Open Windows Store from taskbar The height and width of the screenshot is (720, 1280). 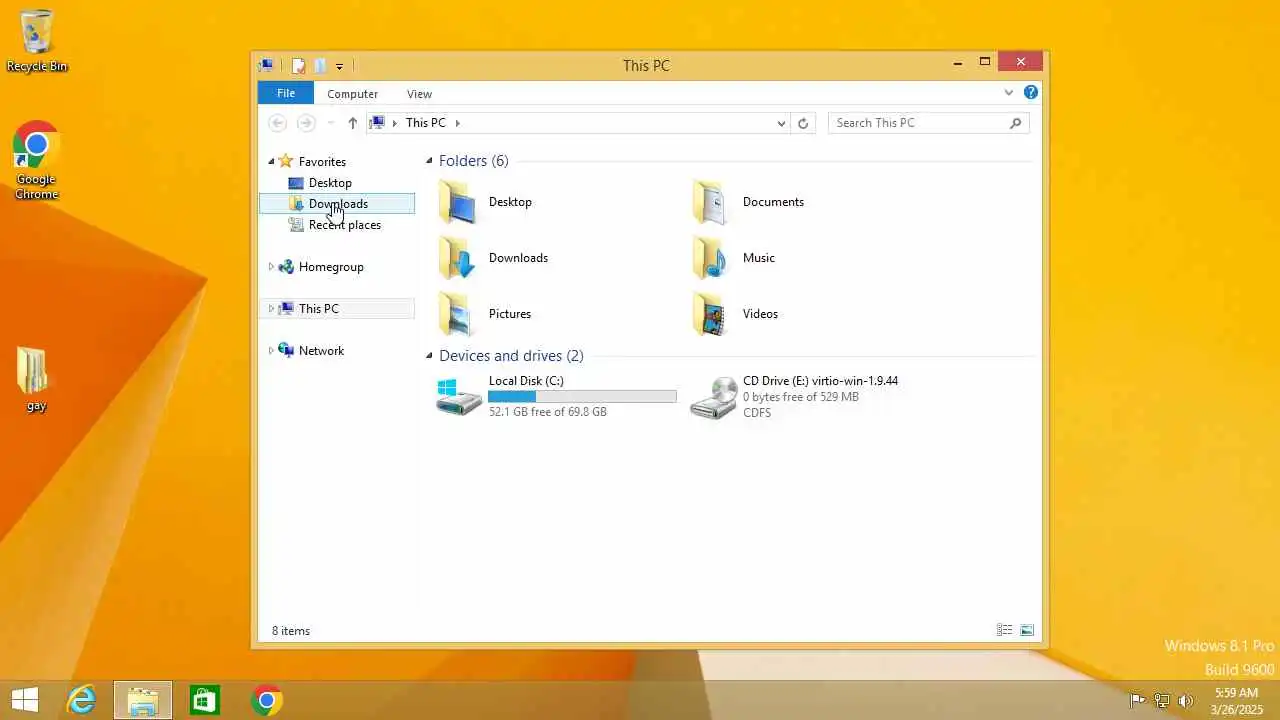[205, 700]
